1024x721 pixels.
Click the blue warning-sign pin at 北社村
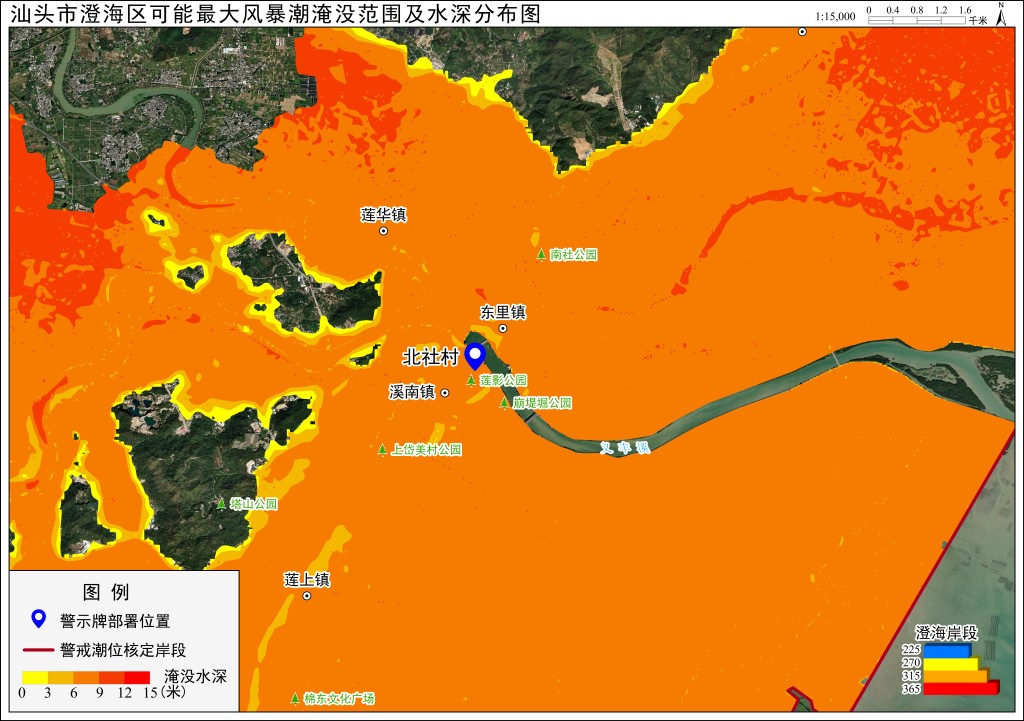475,356
